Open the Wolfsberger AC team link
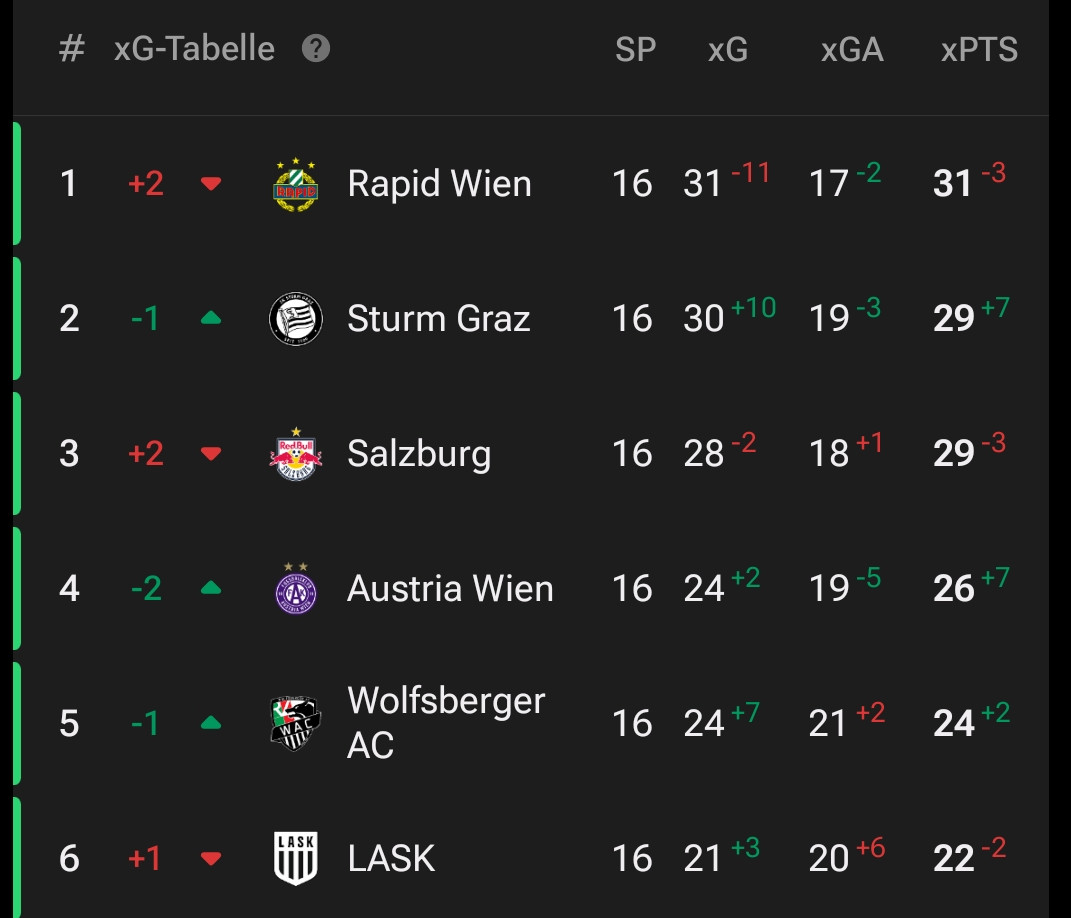The width and height of the screenshot is (1071, 918). pos(446,723)
